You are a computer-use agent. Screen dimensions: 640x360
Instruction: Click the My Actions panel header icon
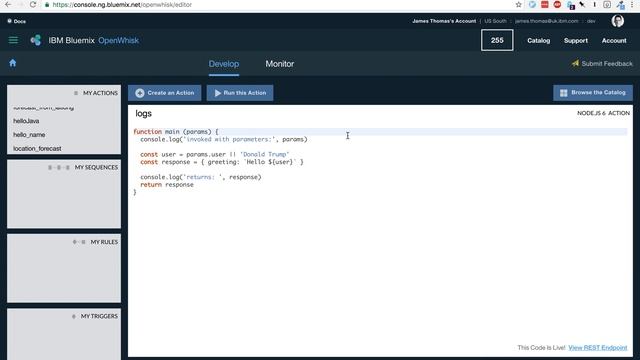[76, 93]
